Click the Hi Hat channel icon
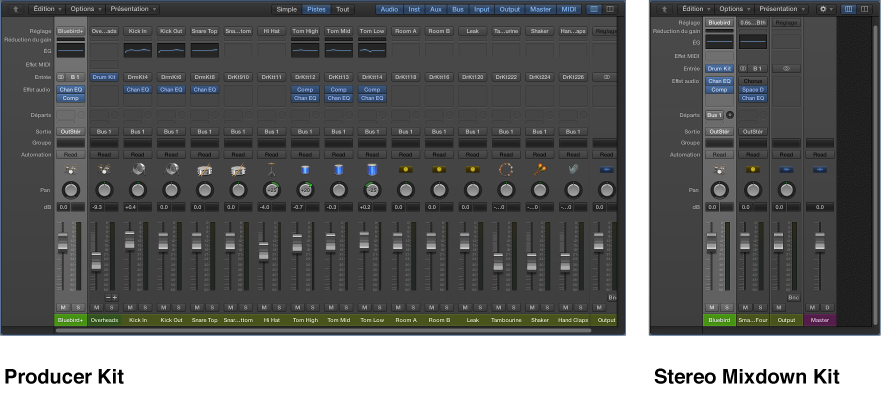The height and width of the screenshot is (394, 882). (x=272, y=169)
